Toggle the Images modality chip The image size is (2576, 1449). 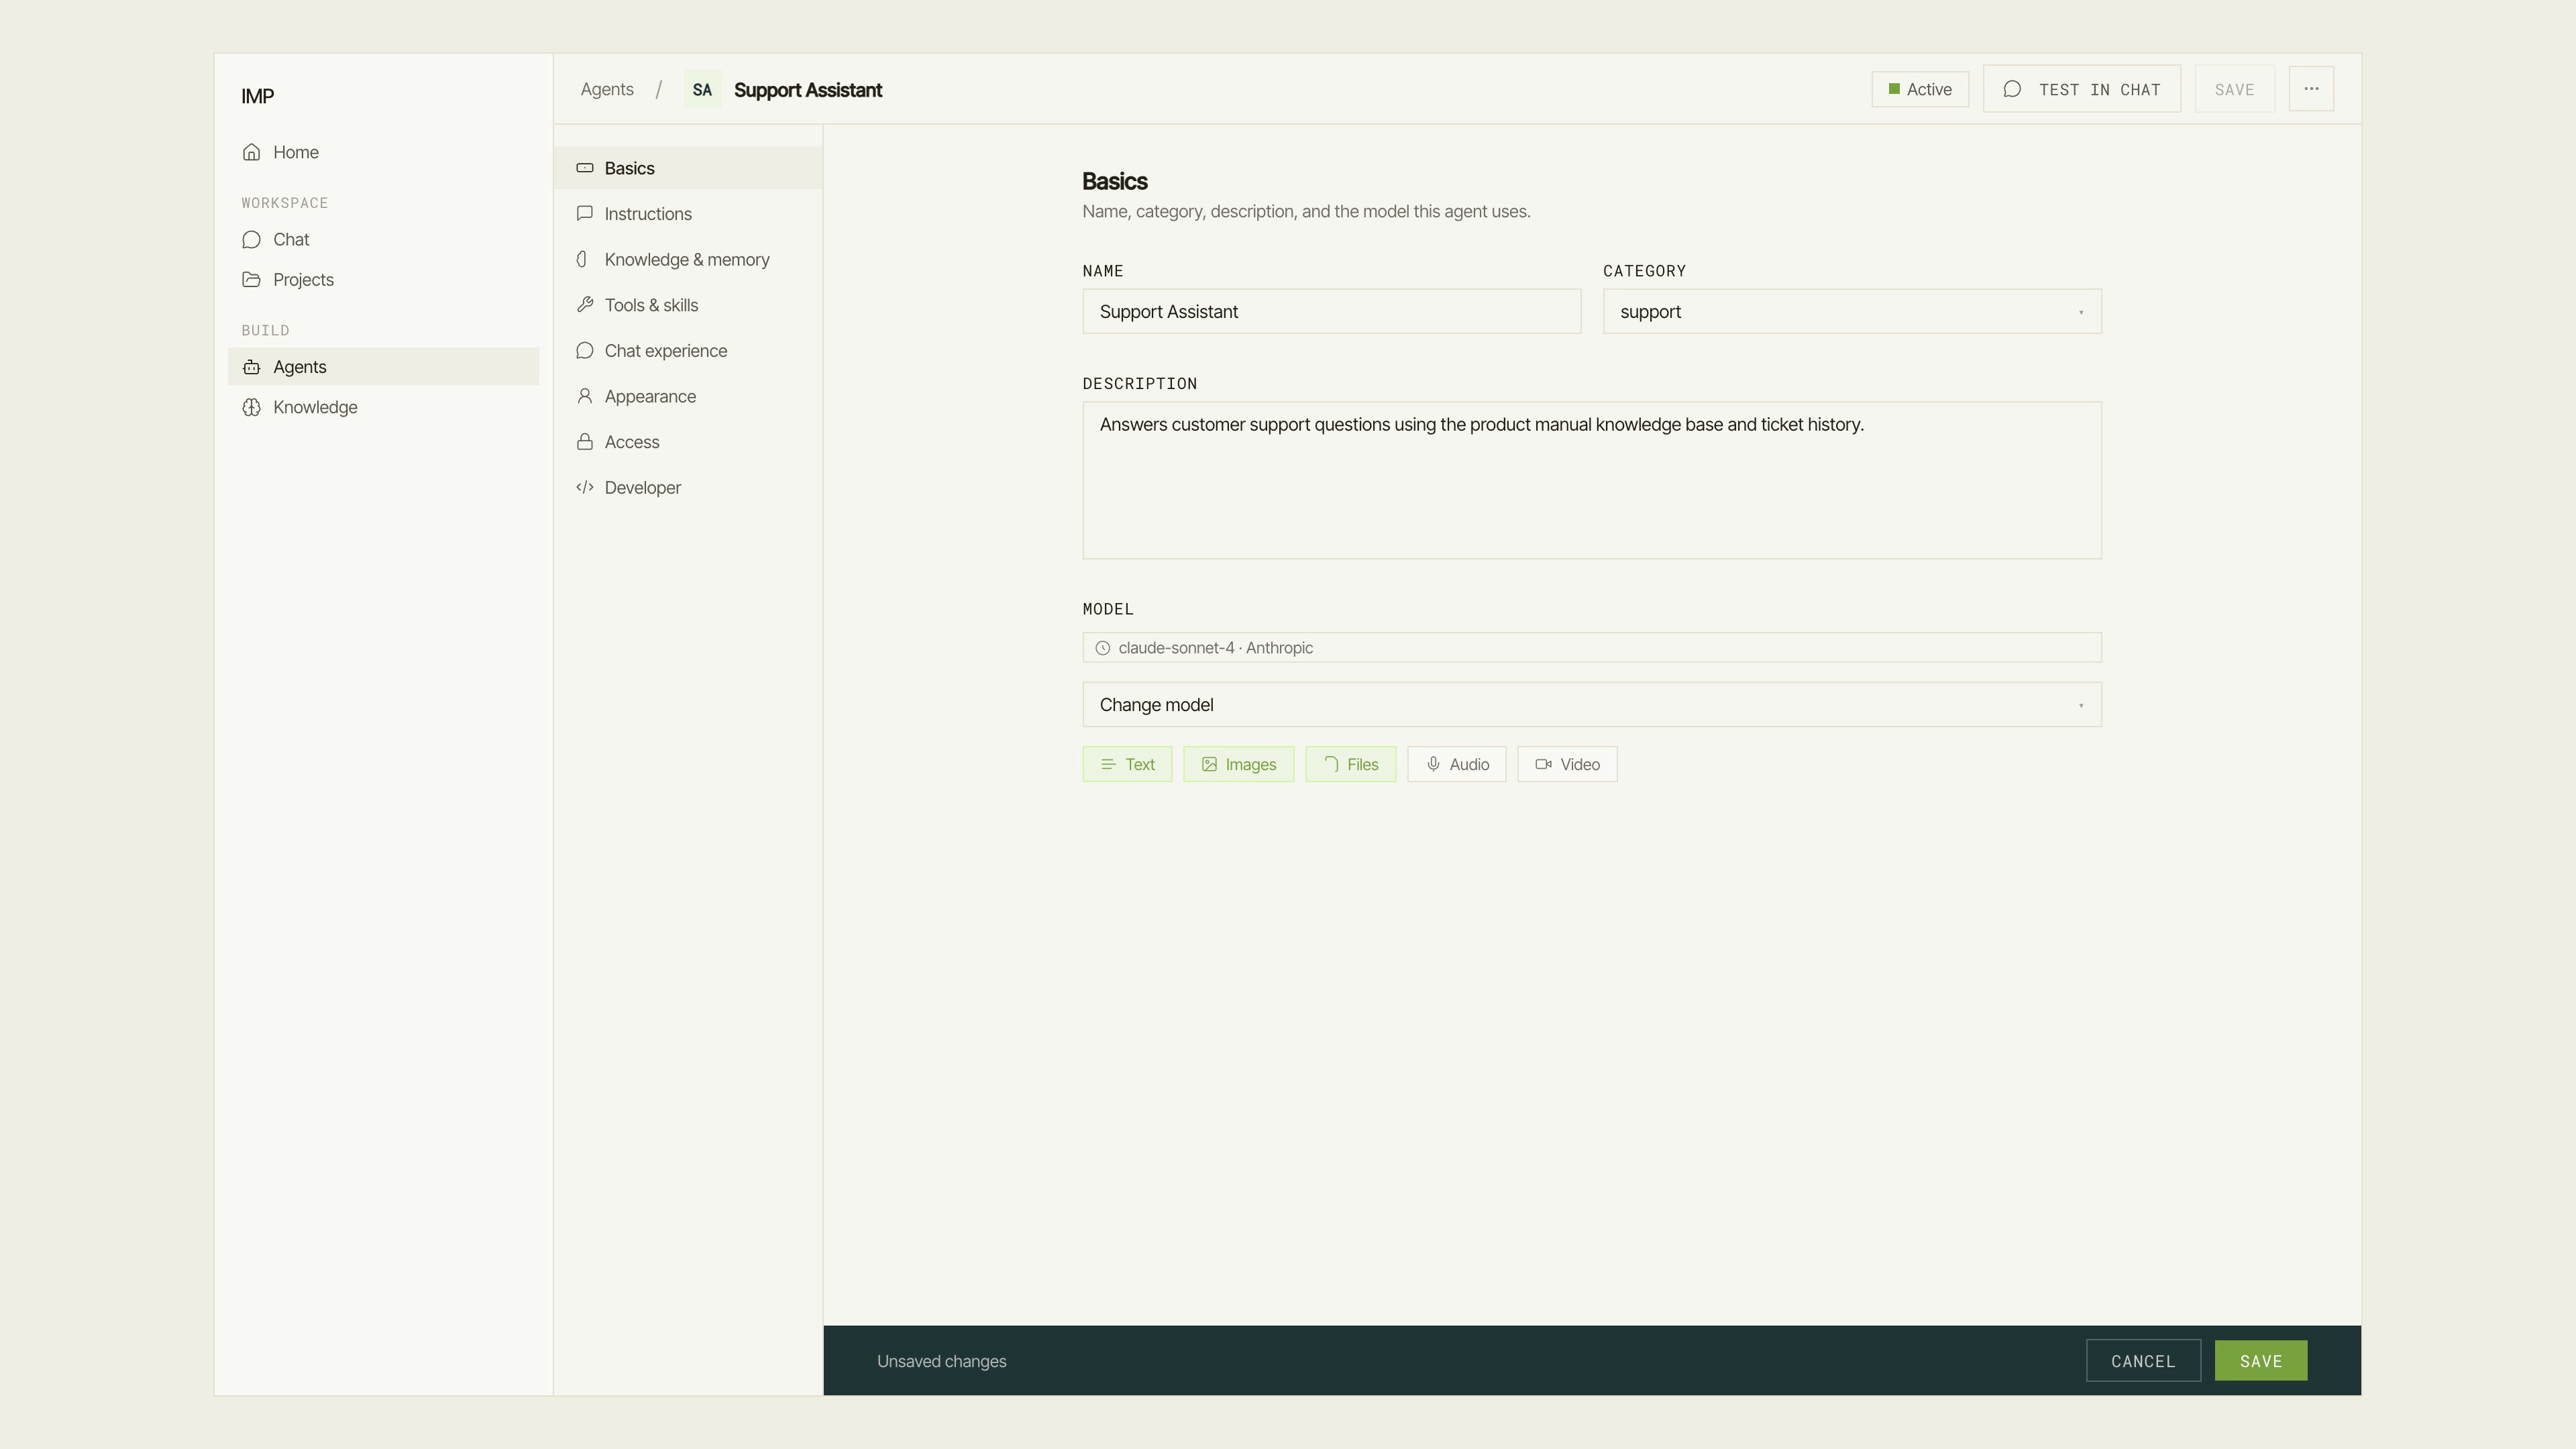click(x=1238, y=764)
